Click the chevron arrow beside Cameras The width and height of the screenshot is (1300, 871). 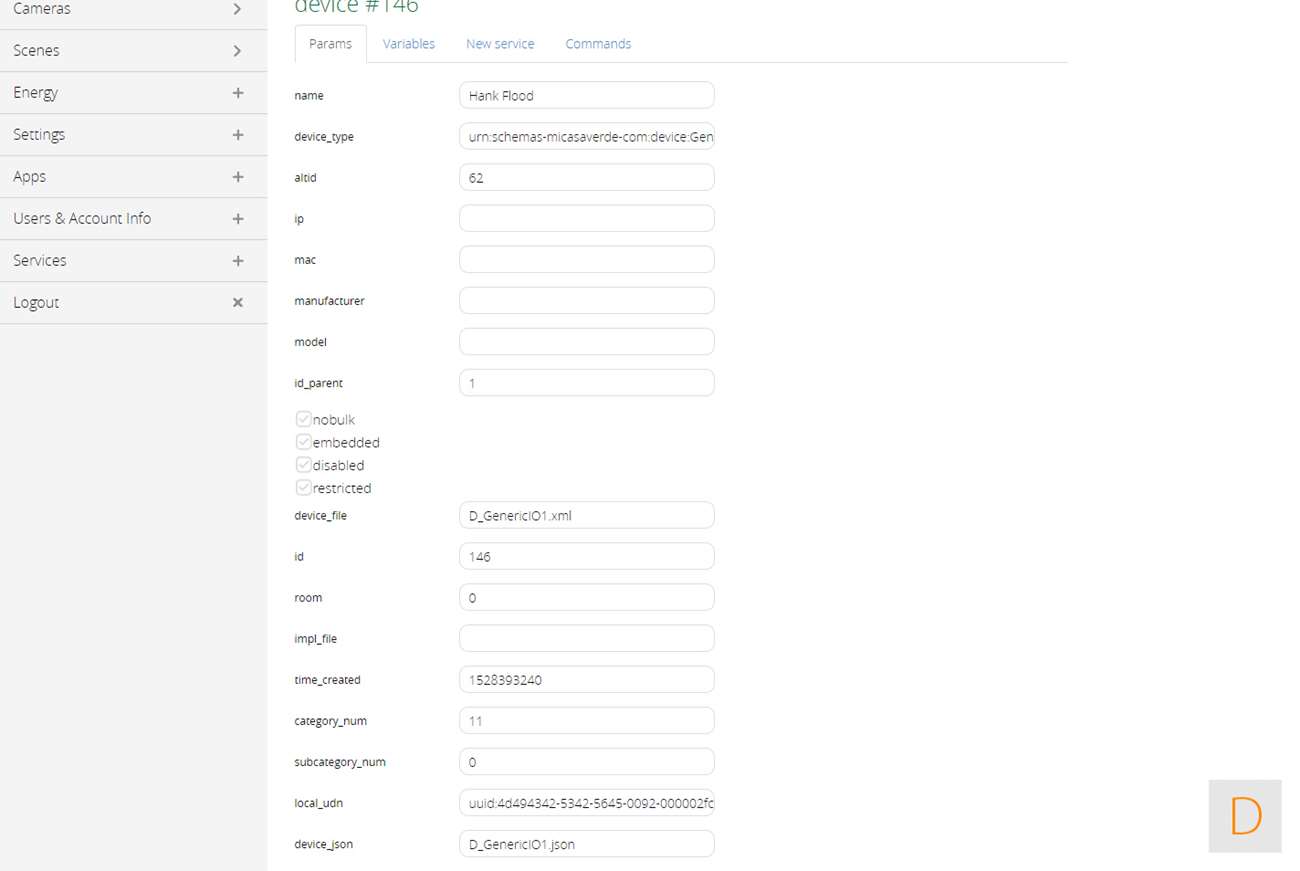(x=237, y=9)
